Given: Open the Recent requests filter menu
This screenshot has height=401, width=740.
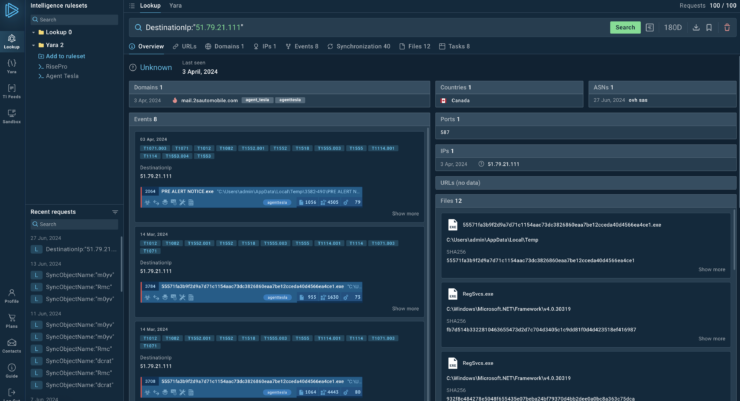Looking at the screenshot, I should pos(115,212).
